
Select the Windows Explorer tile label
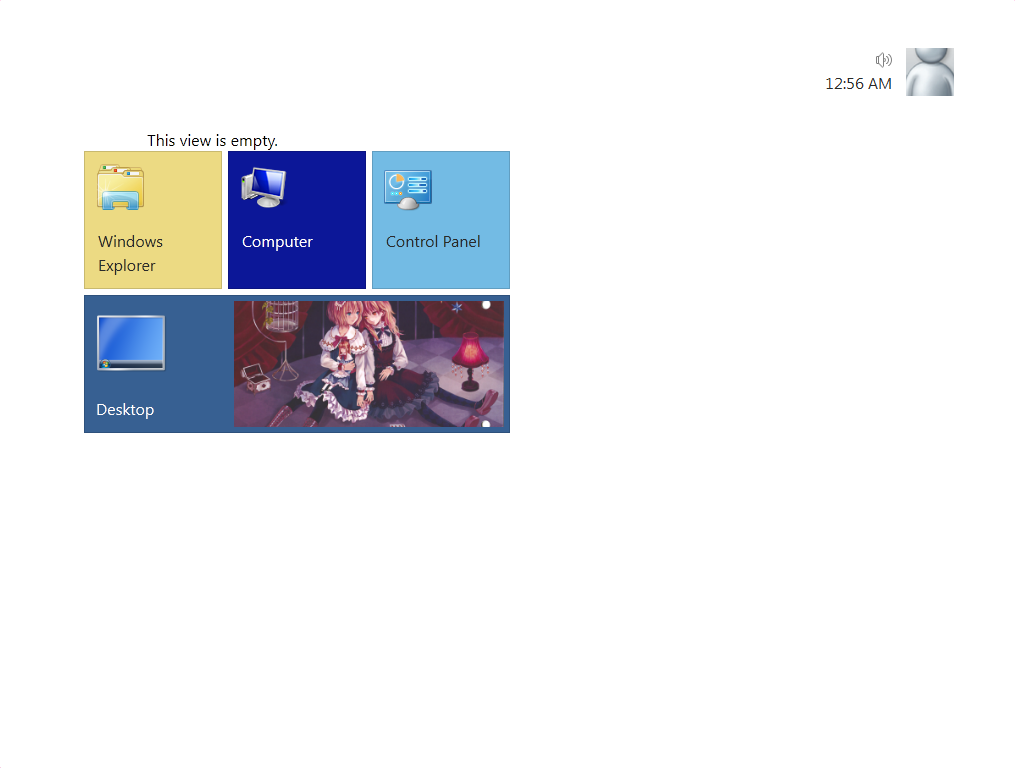click(x=130, y=253)
